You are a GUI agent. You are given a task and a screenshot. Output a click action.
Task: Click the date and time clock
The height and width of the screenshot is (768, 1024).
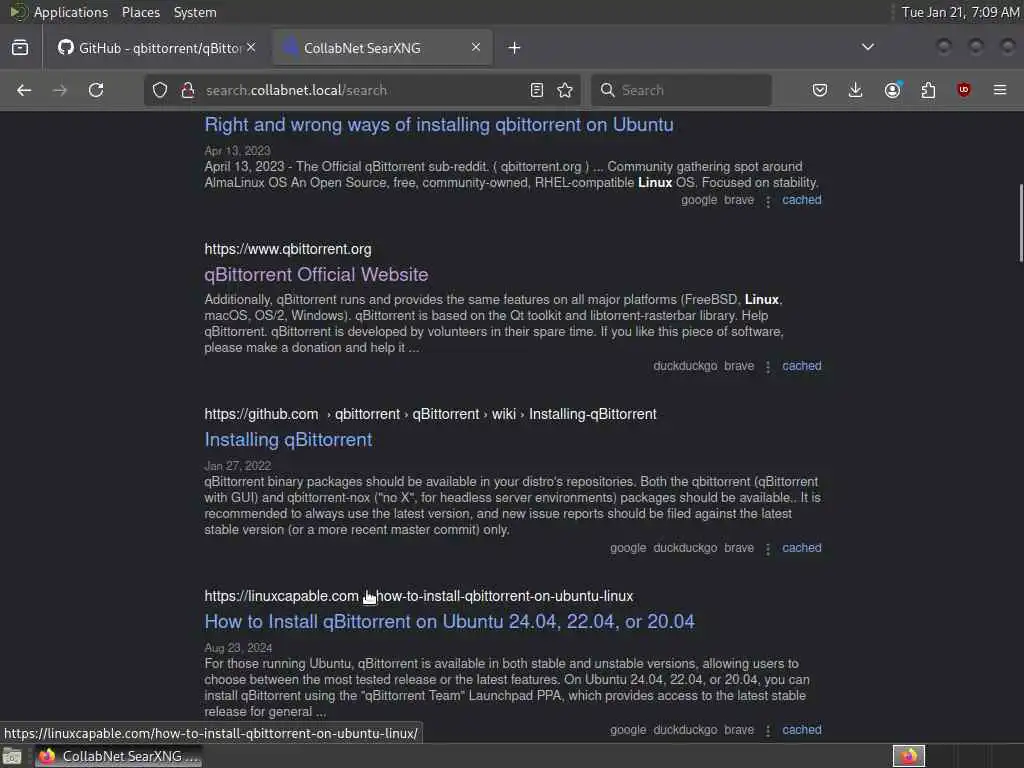click(960, 12)
